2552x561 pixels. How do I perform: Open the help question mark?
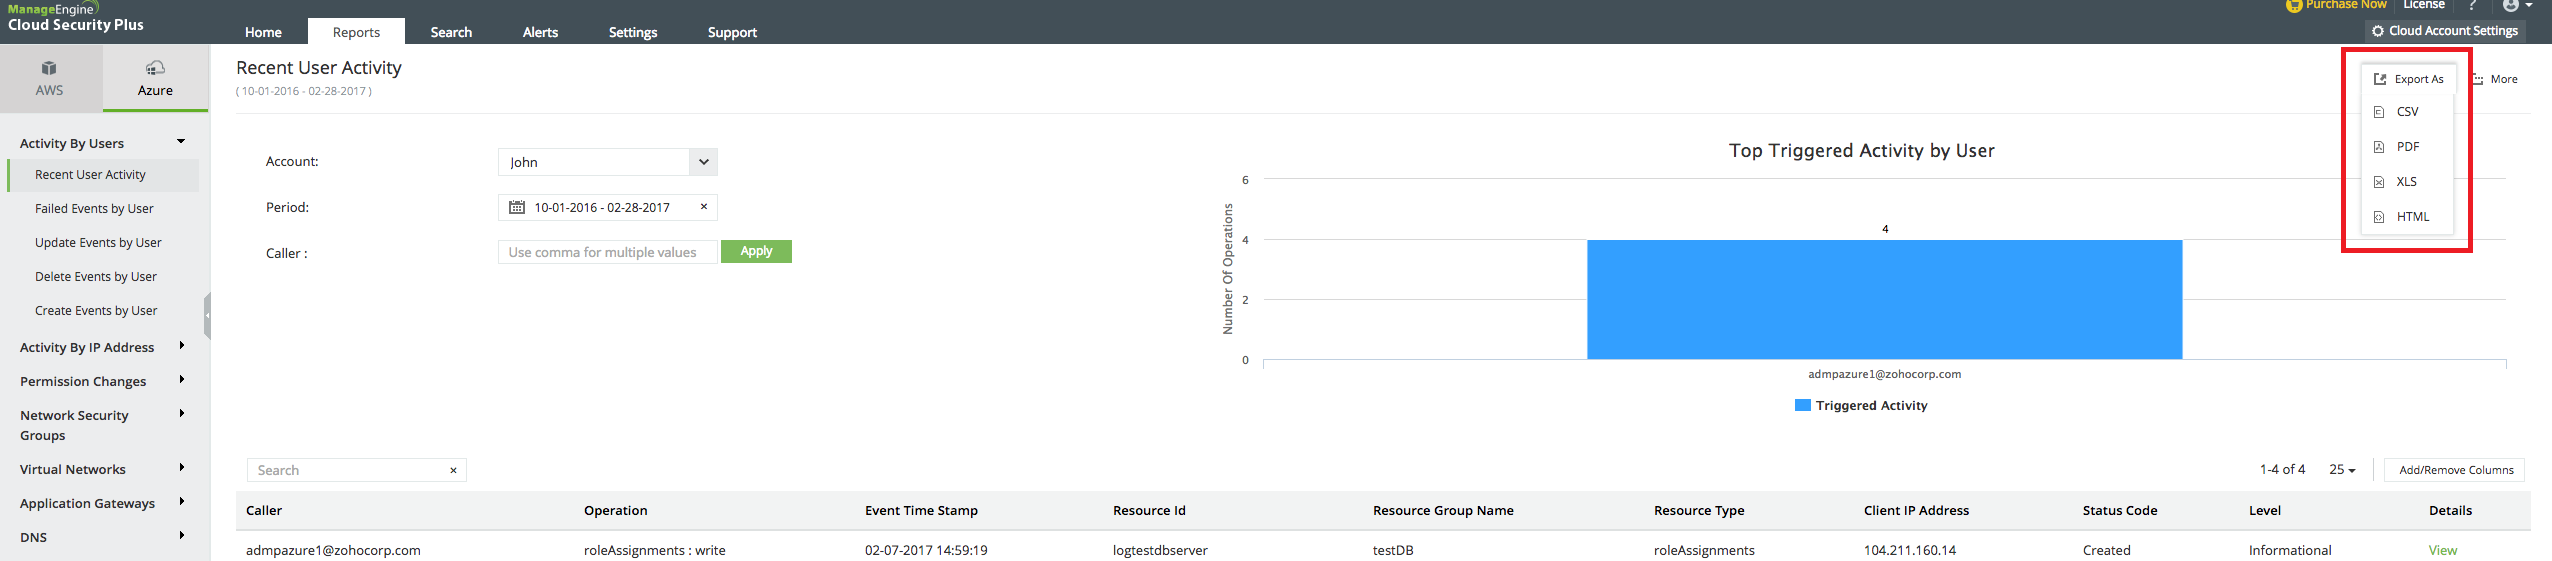click(x=2472, y=6)
